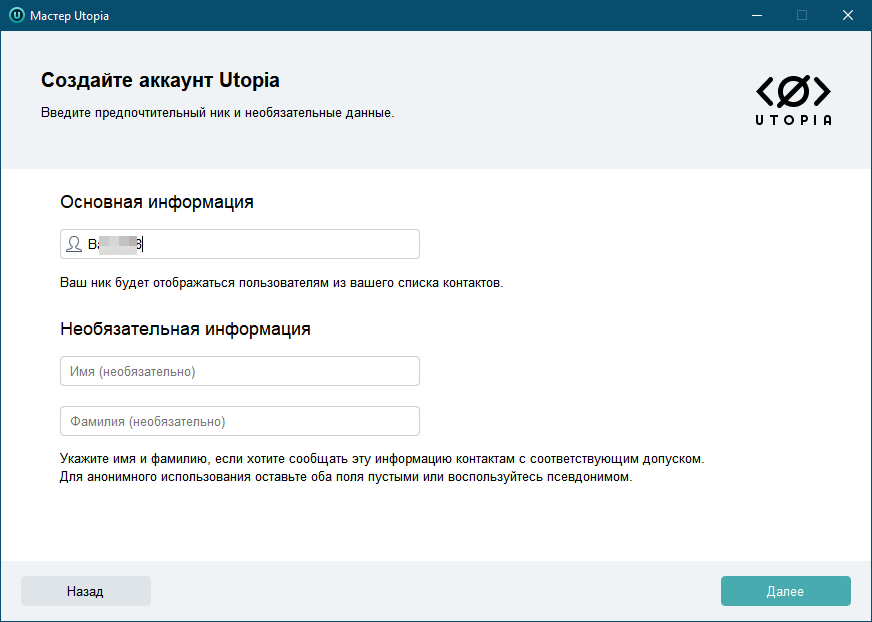The width and height of the screenshot is (872, 622).
Task: Click the 'Укажите имя и фамилию' hint text
Action: [x=382, y=459]
